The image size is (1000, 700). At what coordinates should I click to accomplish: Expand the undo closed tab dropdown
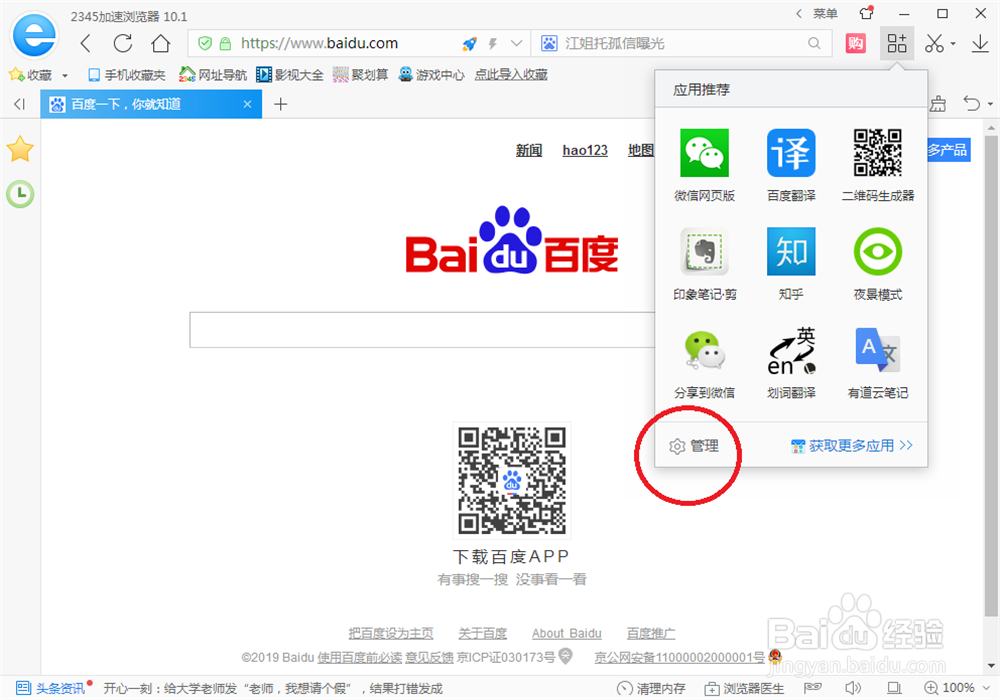[990, 104]
